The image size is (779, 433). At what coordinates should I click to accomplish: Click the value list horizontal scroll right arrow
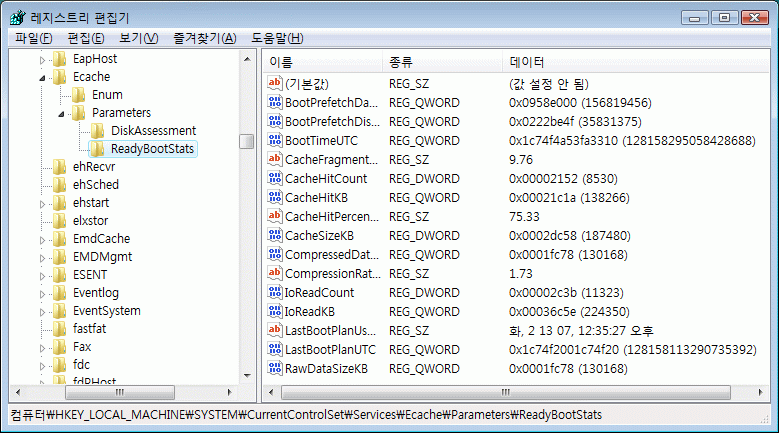coord(761,392)
